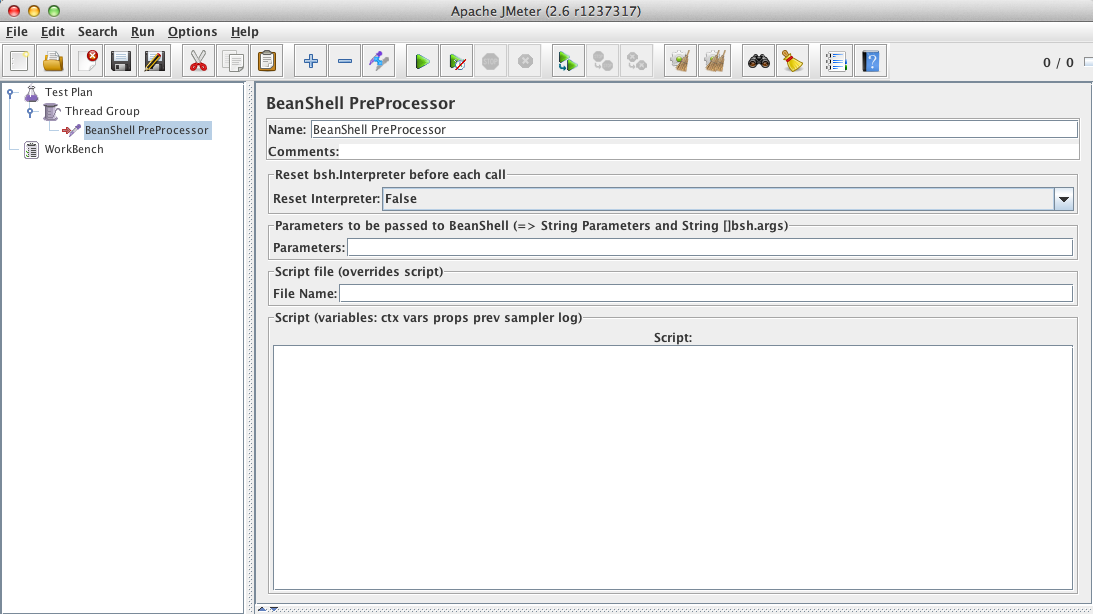Open Help with question mark icon
1093x614 pixels.
871,61
